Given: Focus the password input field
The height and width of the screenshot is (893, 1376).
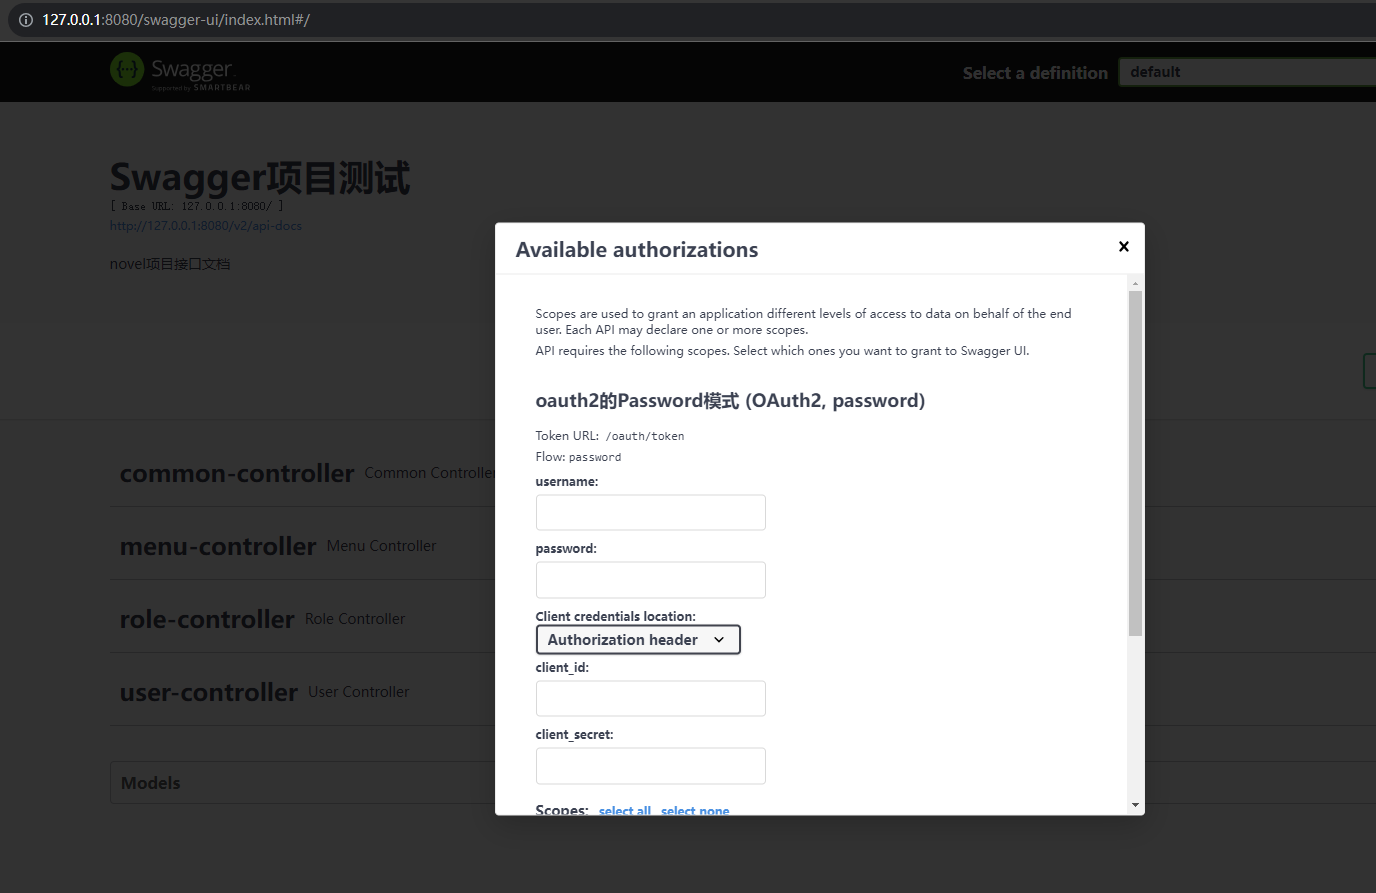Looking at the screenshot, I should pos(650,580).
